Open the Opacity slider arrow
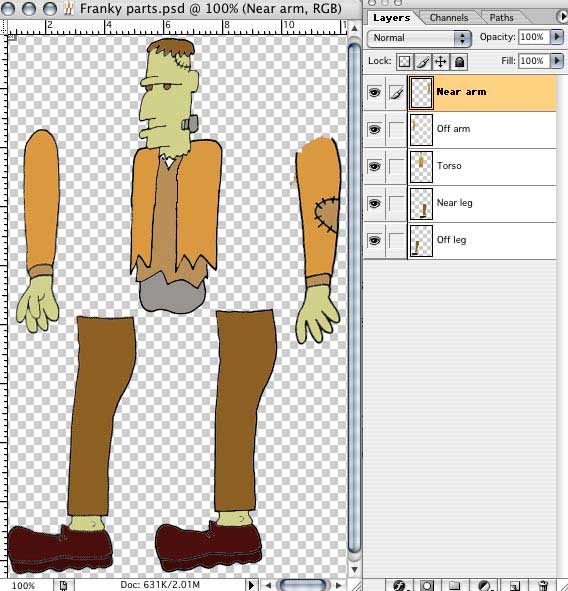The height and width of the screenshot is (591, 568). 557,37
